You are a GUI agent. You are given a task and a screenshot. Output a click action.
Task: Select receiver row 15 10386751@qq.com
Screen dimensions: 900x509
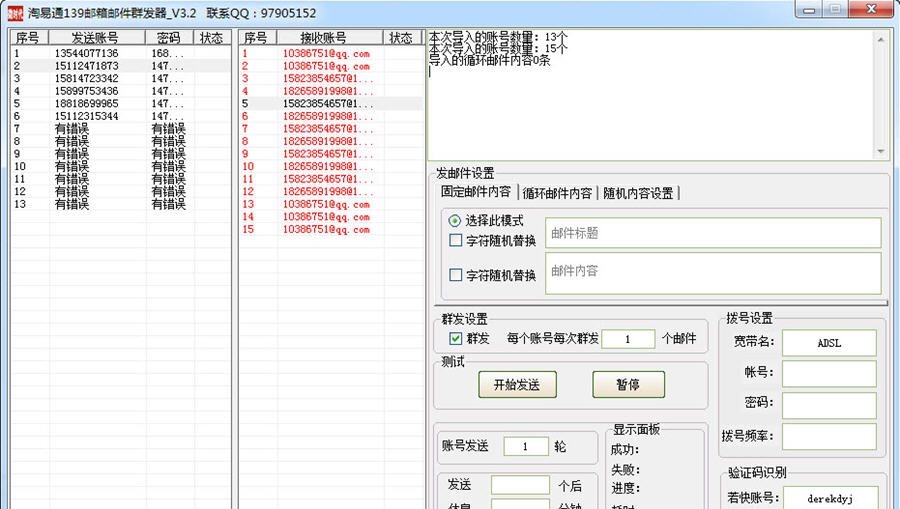(x=331, y=230)
